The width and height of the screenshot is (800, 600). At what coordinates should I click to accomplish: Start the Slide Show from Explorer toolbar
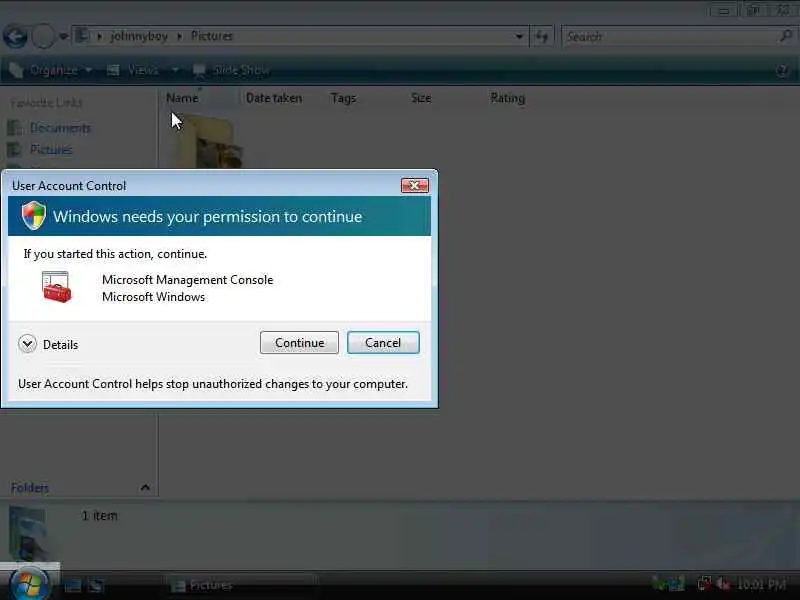(232, 70)
